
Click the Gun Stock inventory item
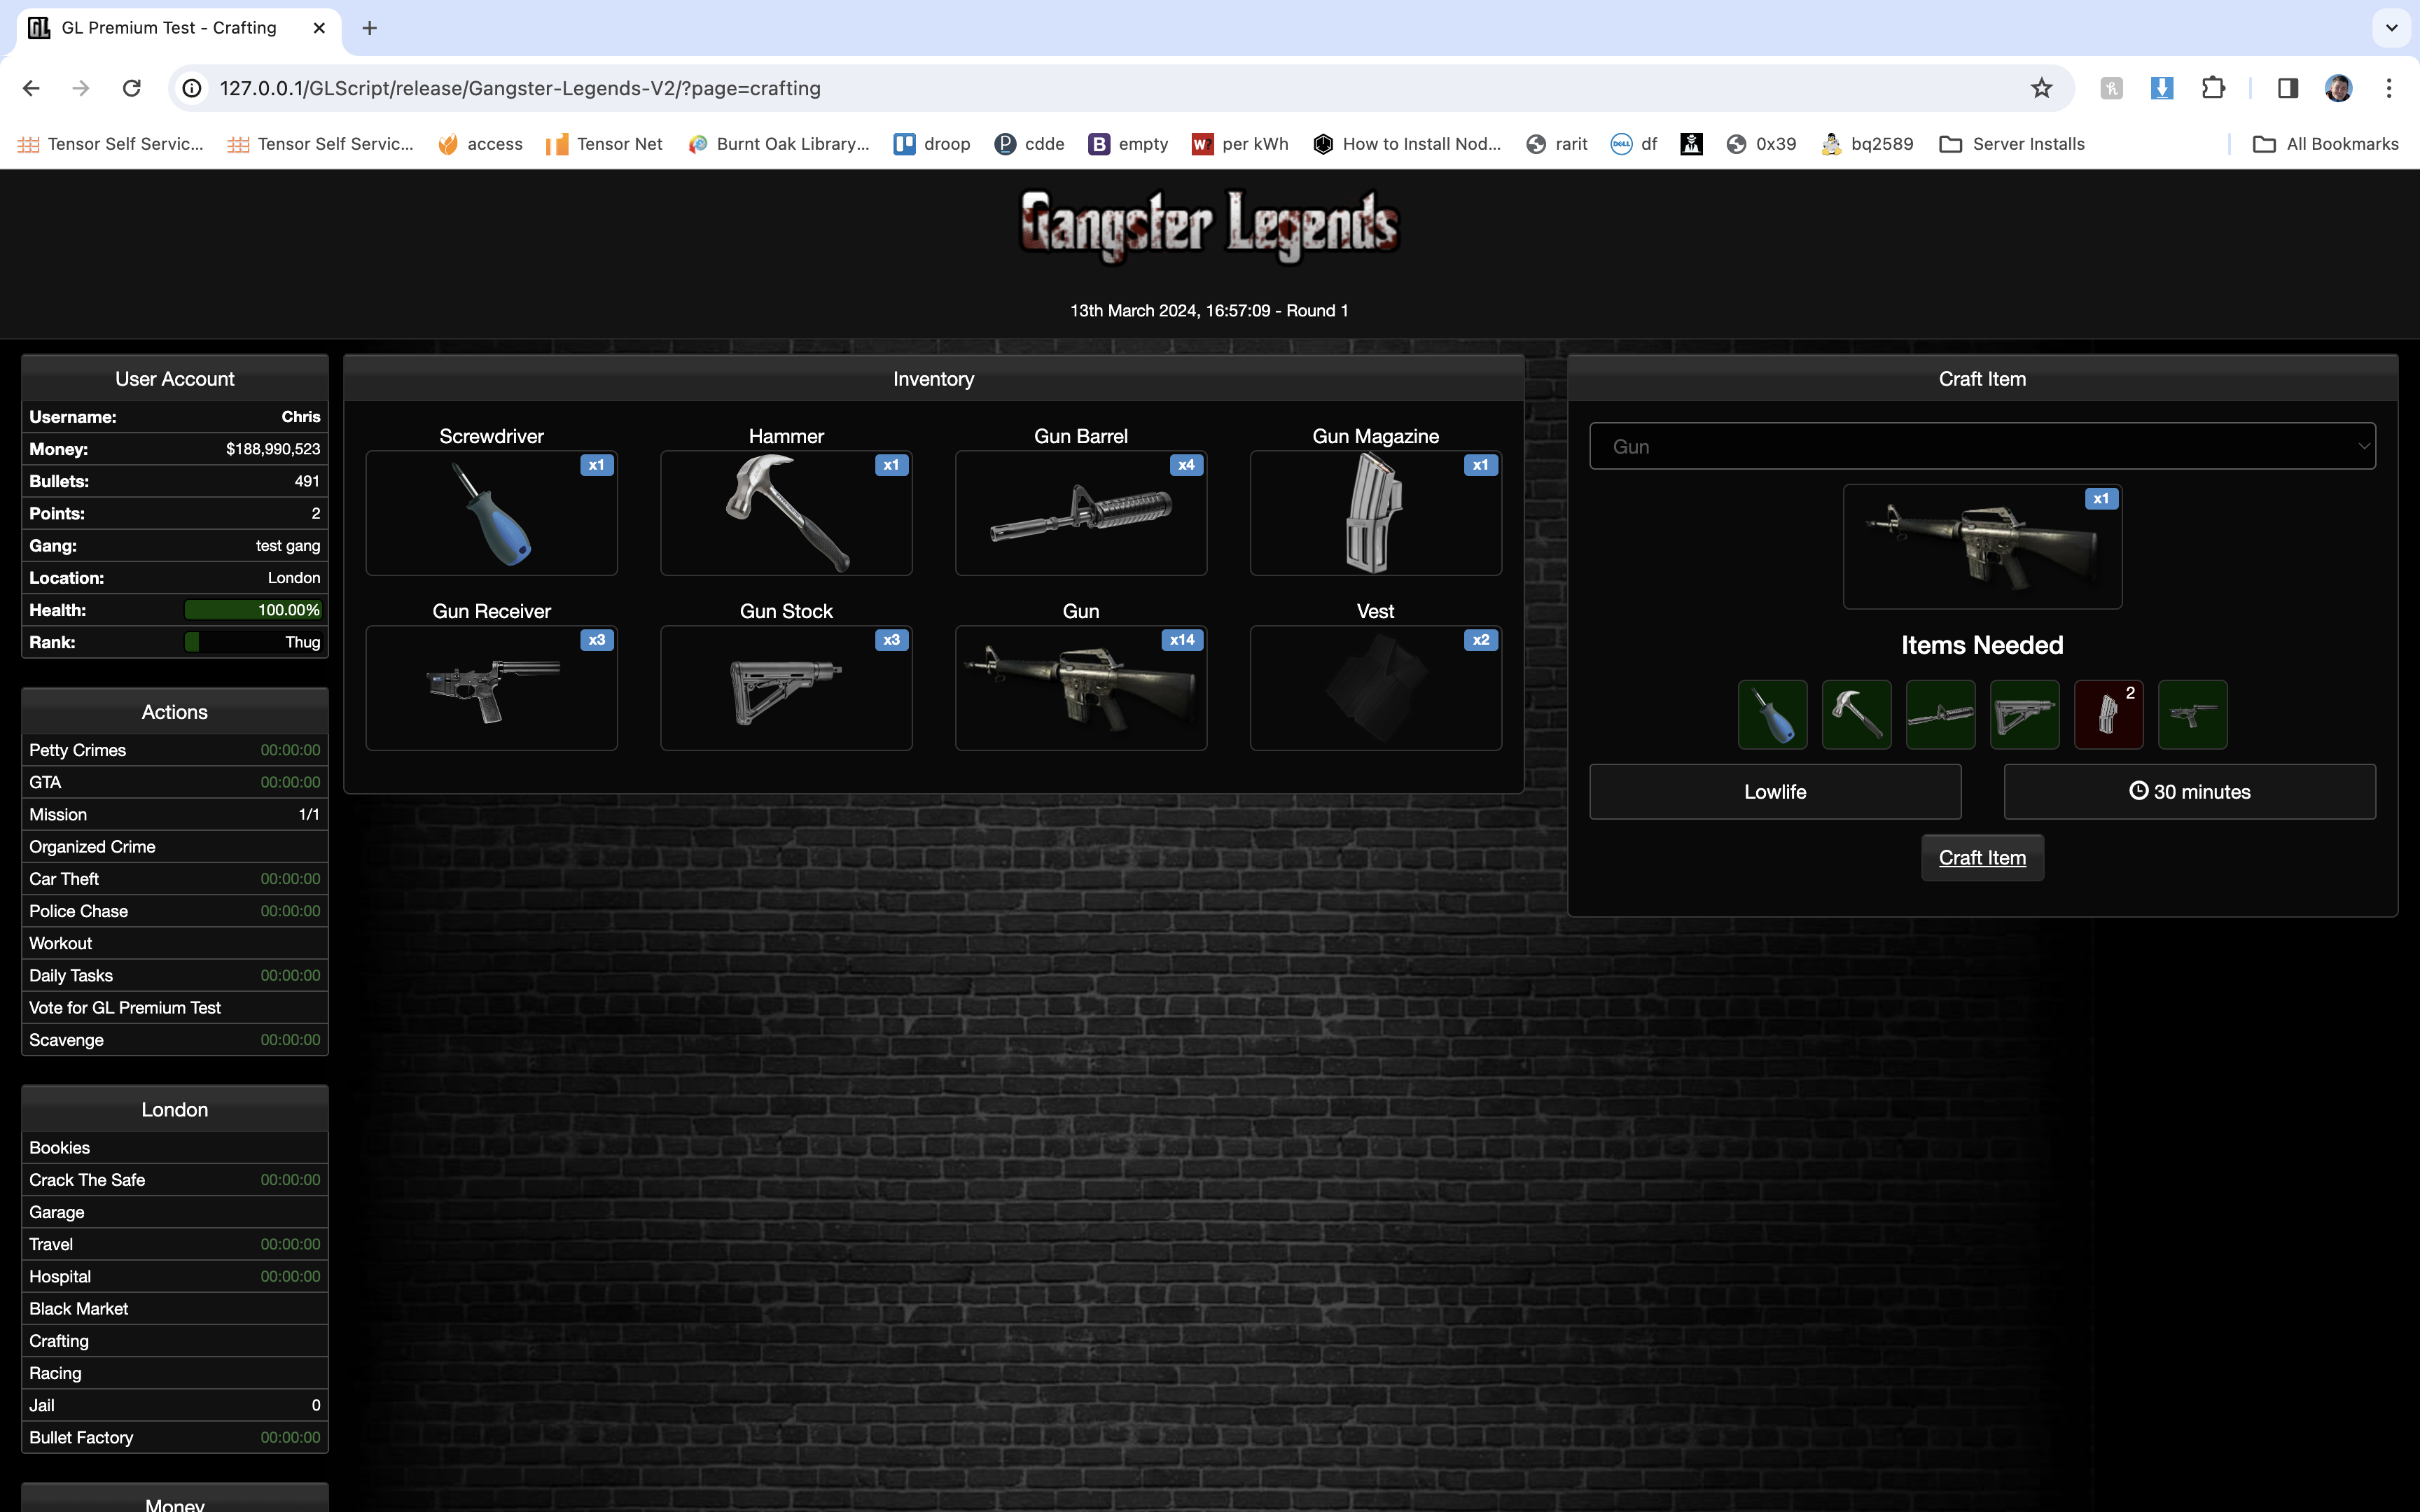pos(786,688)
